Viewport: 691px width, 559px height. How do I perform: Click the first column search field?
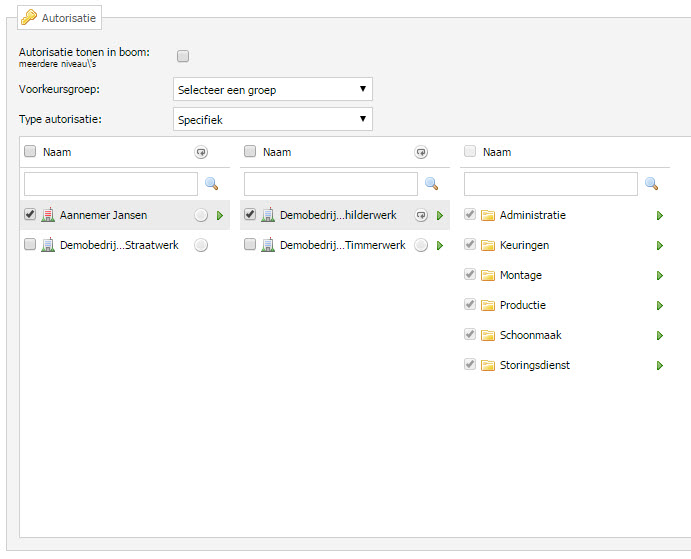pos(111,184)
